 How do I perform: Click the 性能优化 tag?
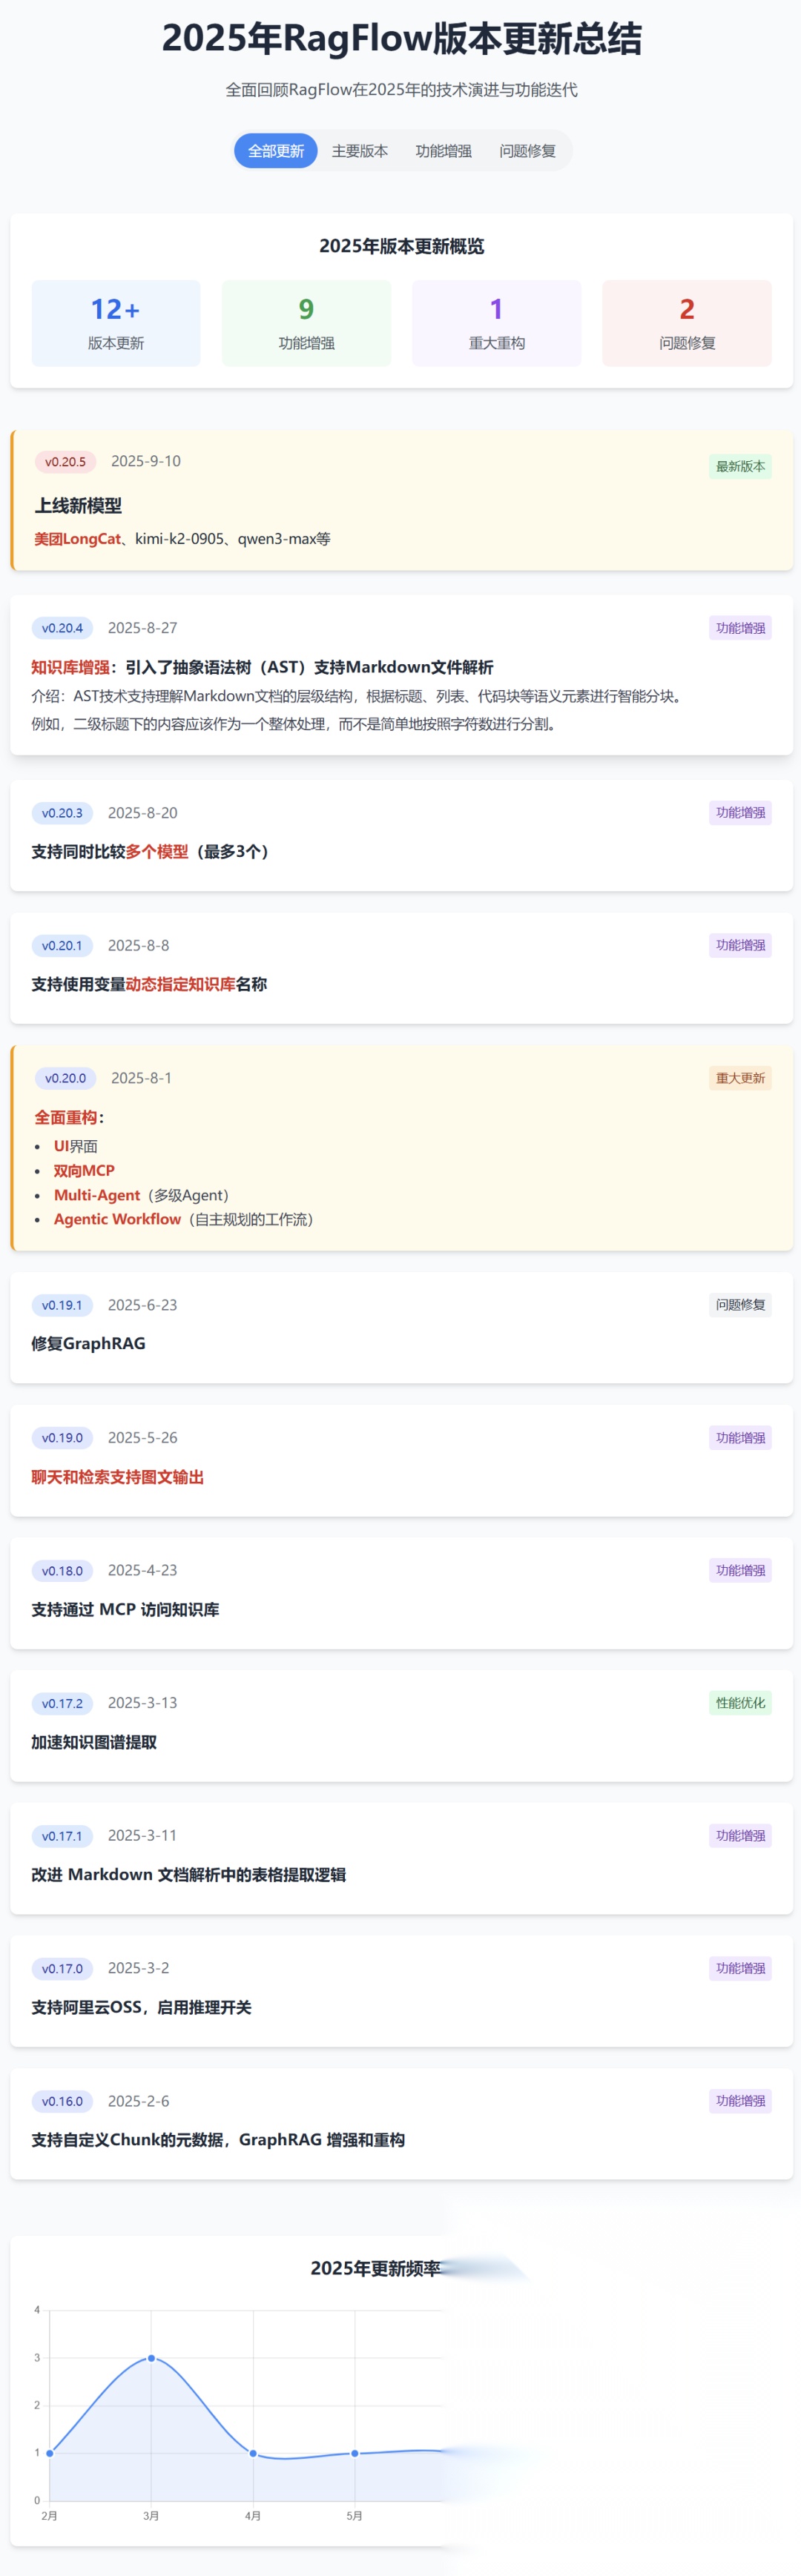[x=740, y=1703]
